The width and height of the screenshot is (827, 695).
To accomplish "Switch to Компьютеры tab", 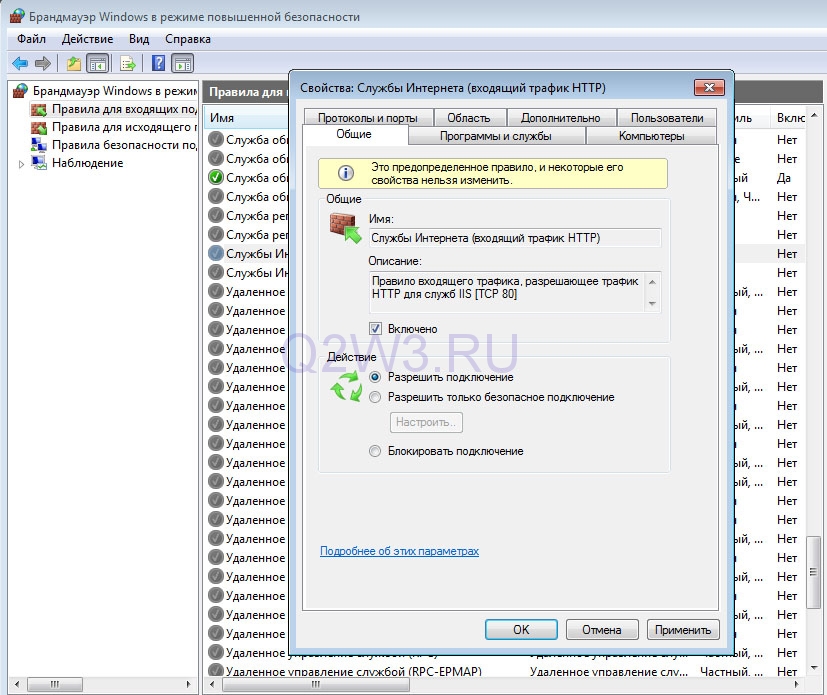I will pos(651,136).
